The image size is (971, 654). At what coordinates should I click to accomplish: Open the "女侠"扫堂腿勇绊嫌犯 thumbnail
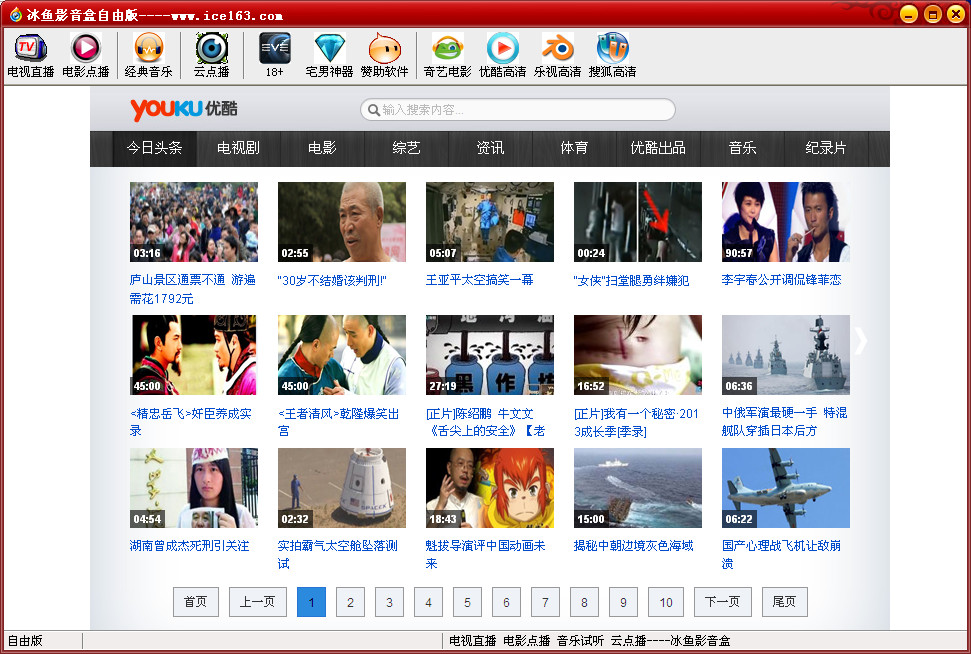tap(638, 222)
